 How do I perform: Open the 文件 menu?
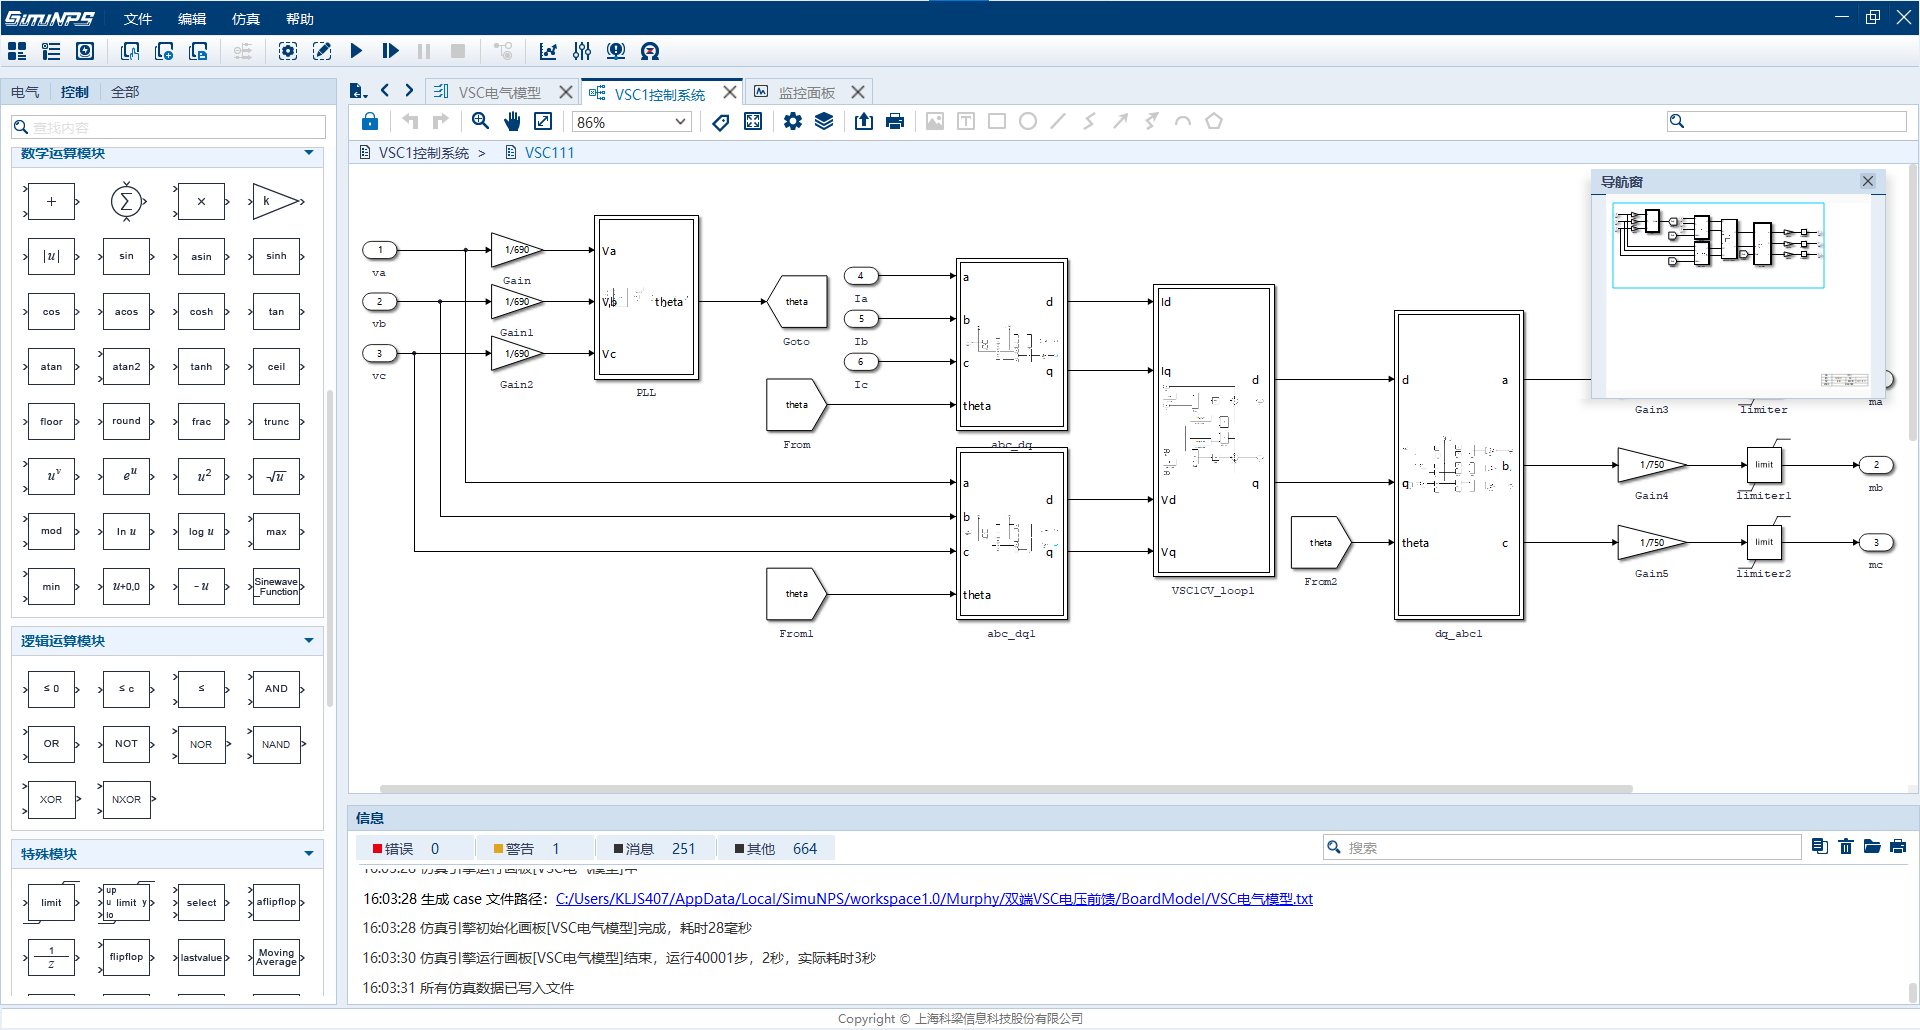pyautogui.click(x=138, y=19)
